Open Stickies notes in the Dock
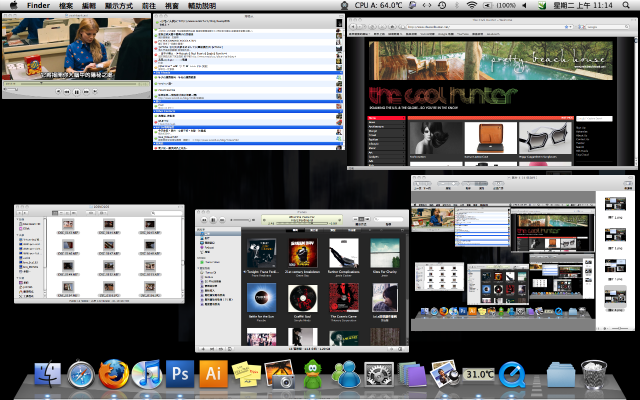 coord(246,375)
